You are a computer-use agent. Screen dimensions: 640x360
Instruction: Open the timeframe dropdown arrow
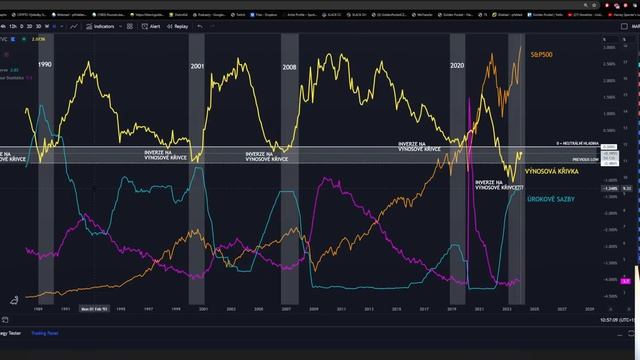(62, 26)
